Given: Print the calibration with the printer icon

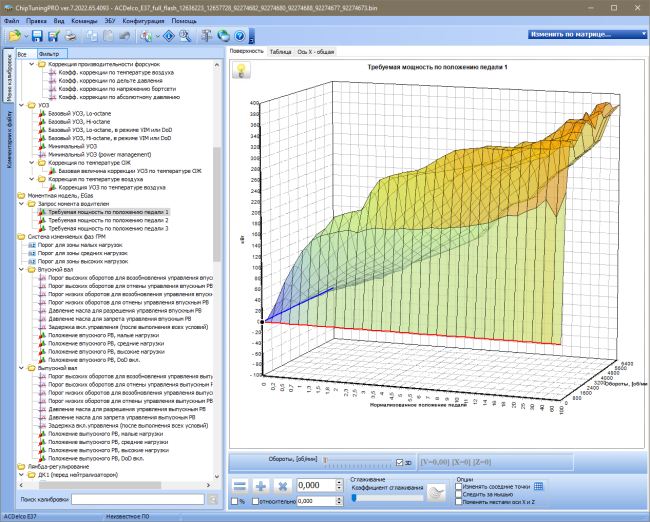Looking at the screenshot, I should (x=70, y=36).
